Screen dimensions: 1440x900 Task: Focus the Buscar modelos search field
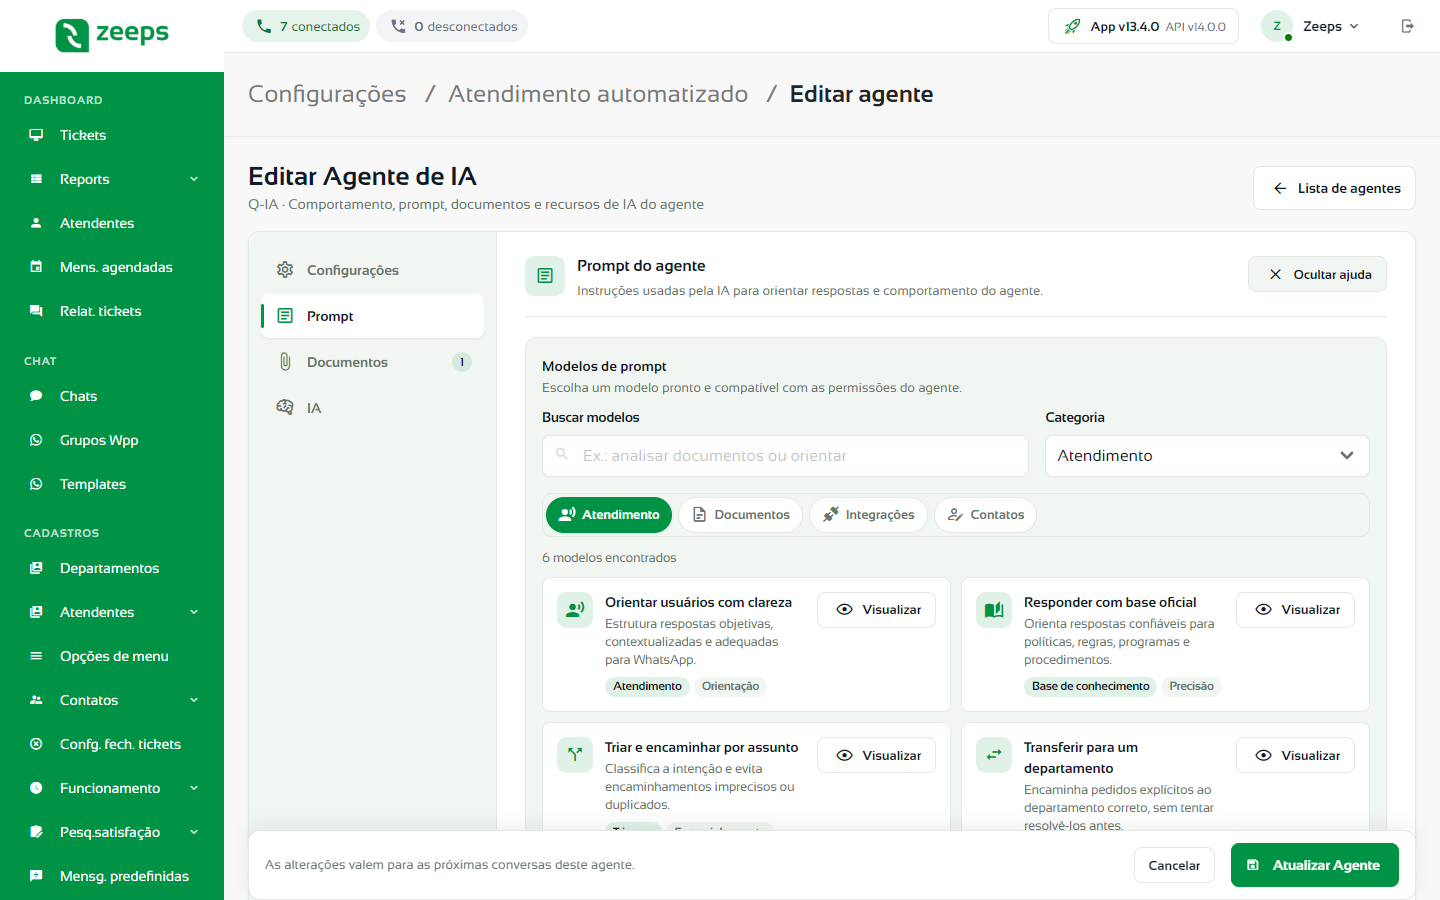[785, 456]
